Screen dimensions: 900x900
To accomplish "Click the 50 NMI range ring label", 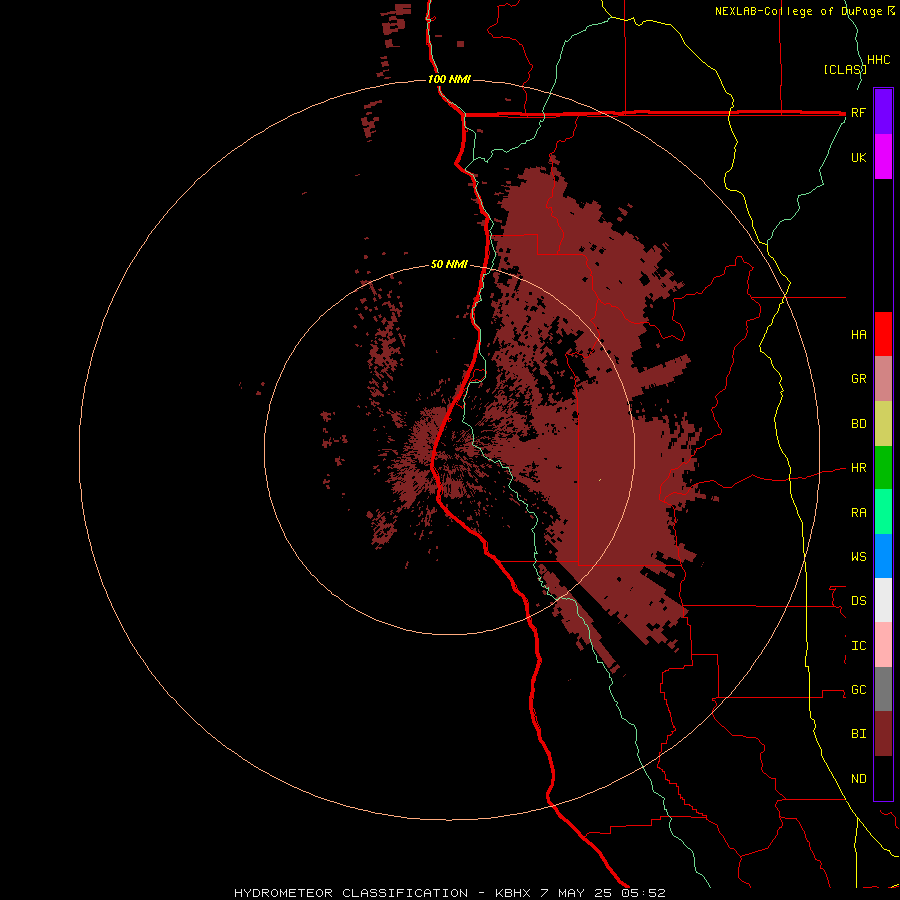I will click(x=449, y=265).
